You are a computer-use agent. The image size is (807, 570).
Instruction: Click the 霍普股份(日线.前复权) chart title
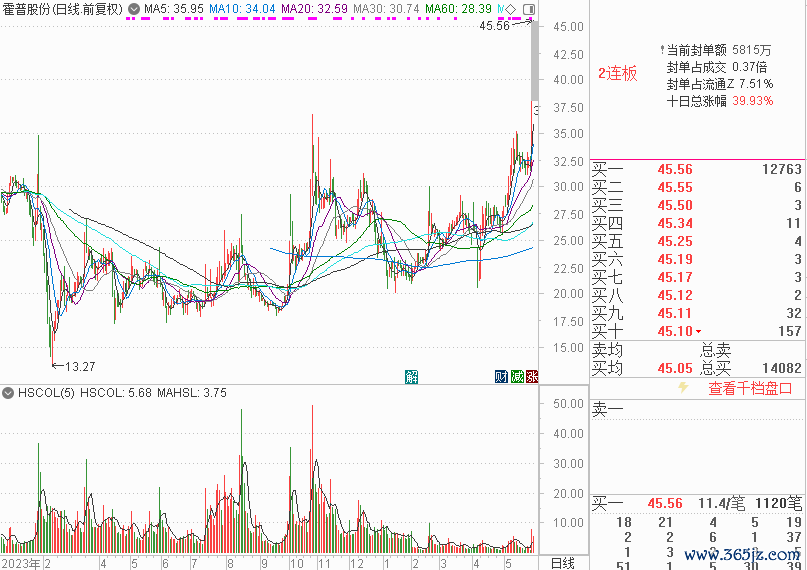(x=62, y=9)
